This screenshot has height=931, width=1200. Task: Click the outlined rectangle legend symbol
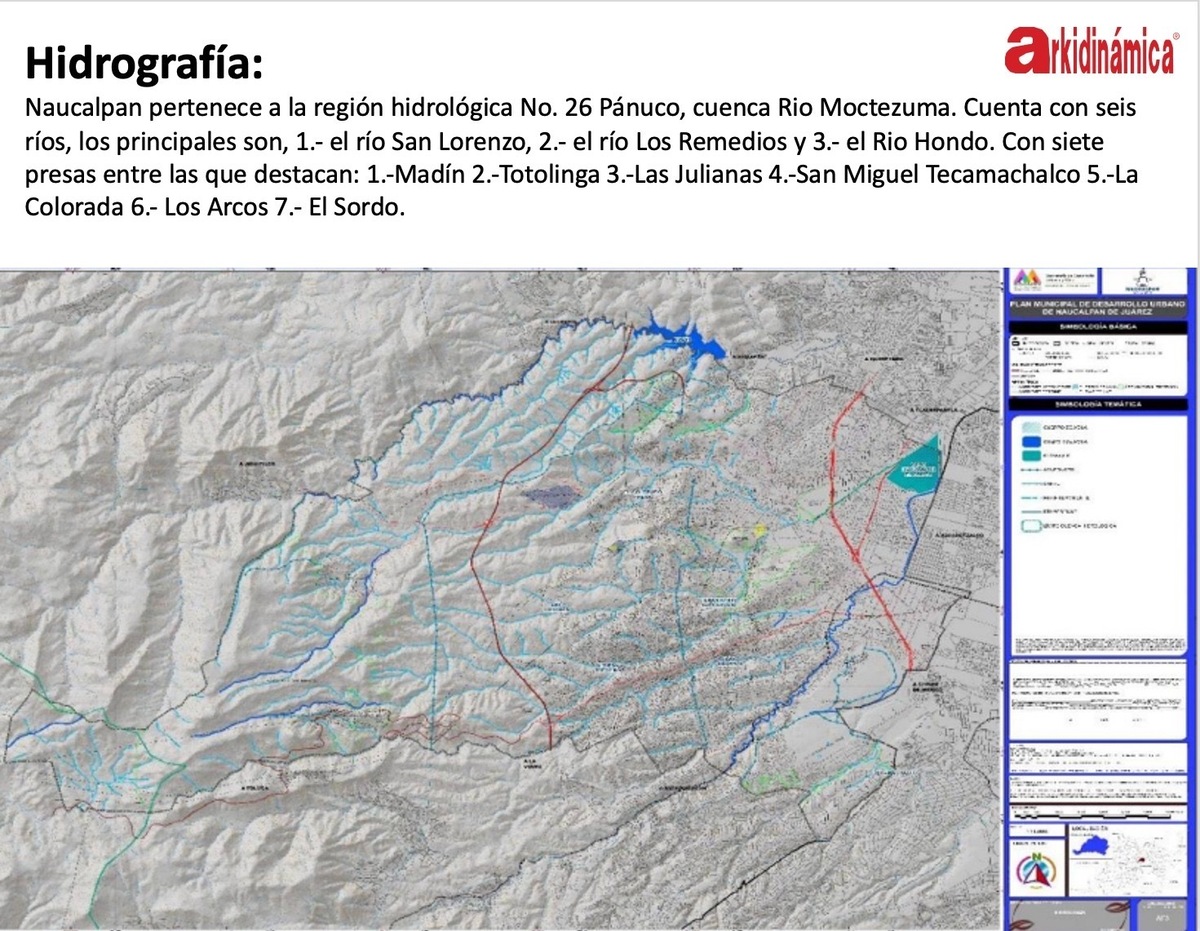[1031, 526]
